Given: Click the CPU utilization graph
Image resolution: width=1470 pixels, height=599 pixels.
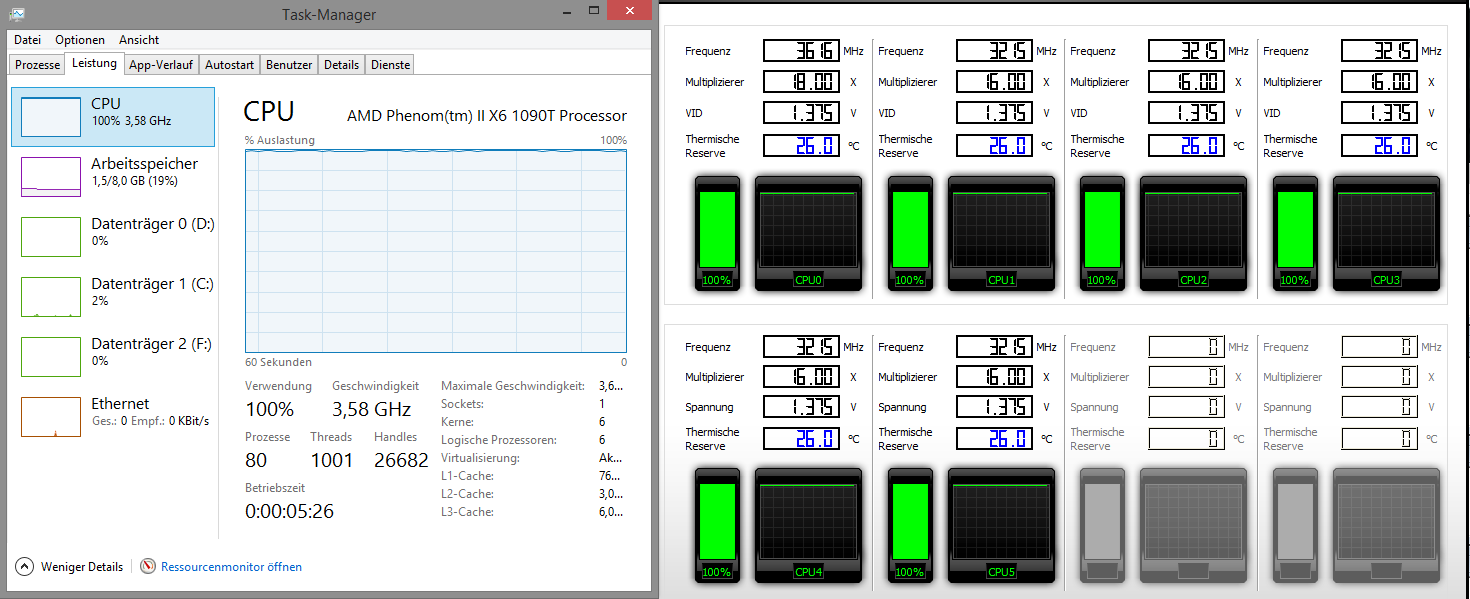Looking at the screenshot, I should 436,250.
